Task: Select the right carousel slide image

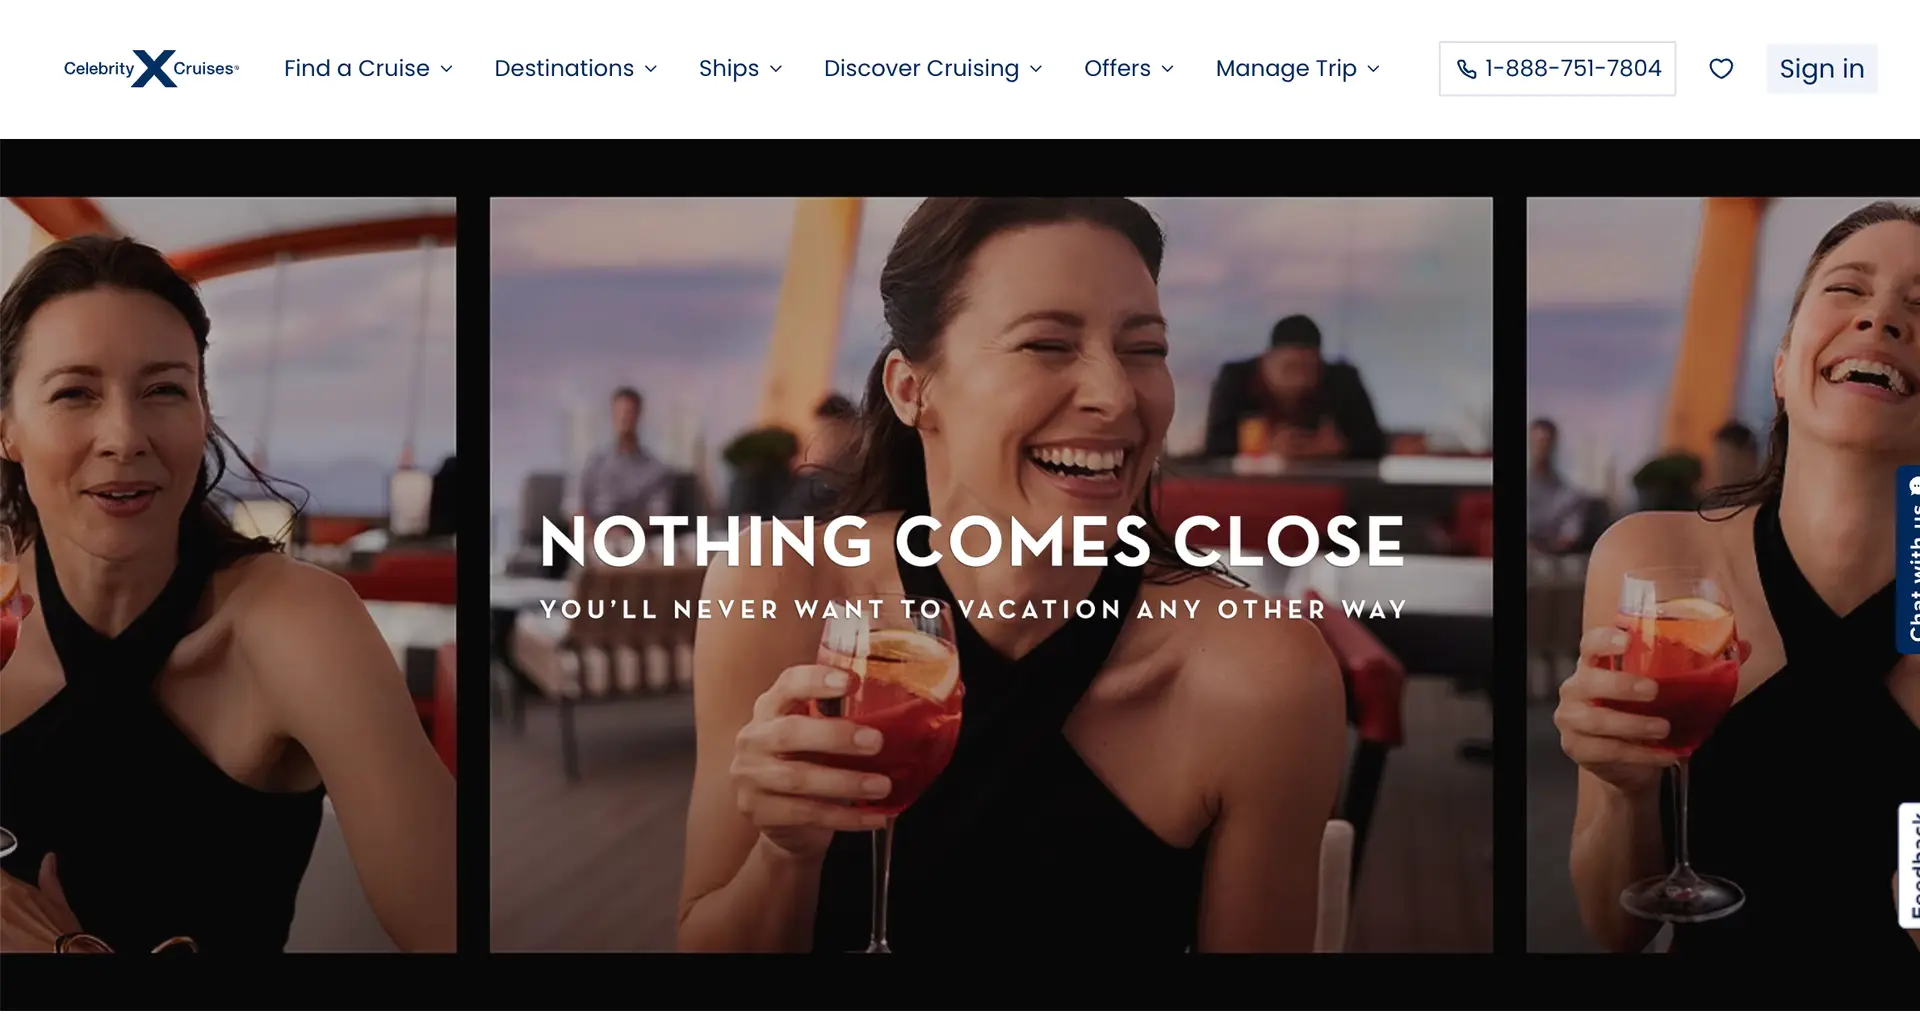Action: click(x=1723, y=574)
